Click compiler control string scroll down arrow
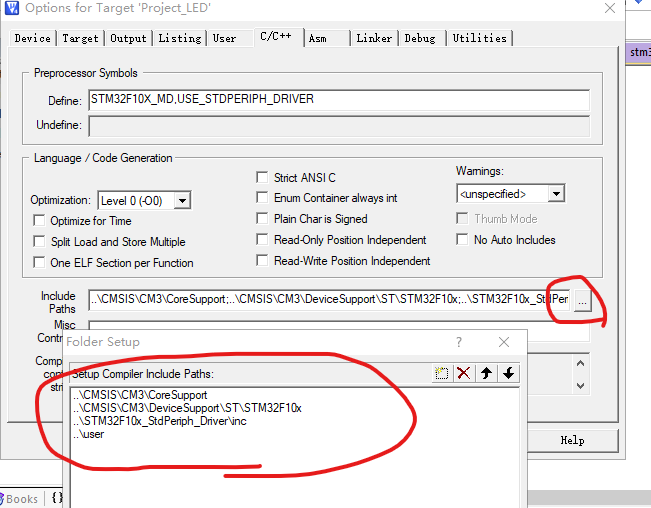The height and width of the screenshot is (508, 651). click(x=580, y=386)
